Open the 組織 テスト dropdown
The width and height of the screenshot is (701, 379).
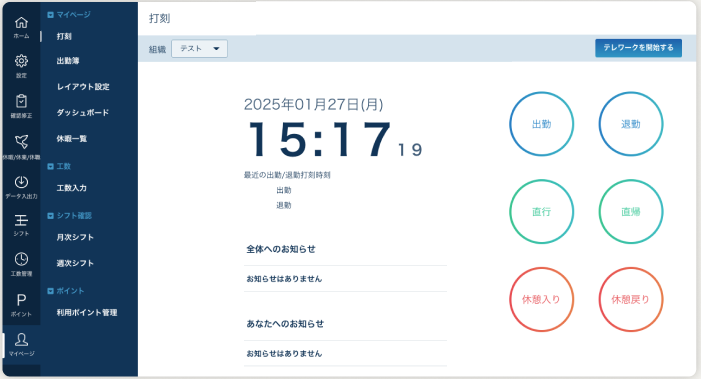point(199,49)
